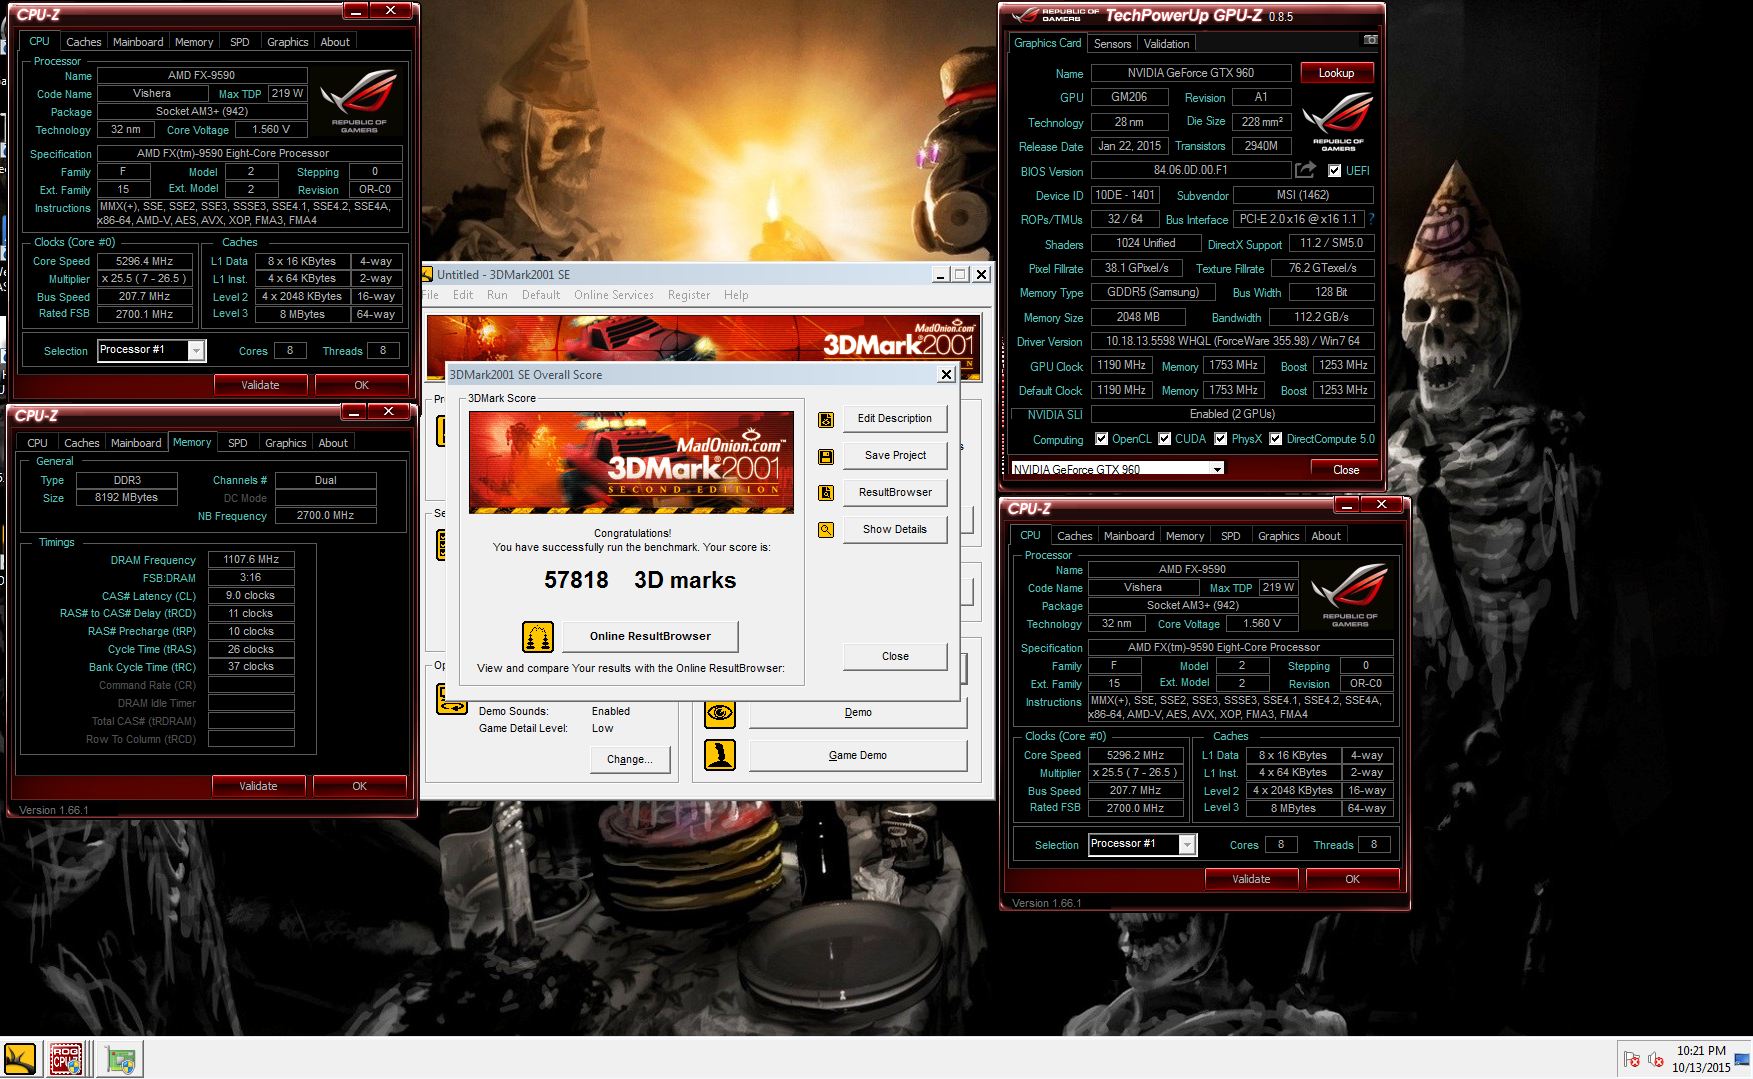The image size is (1753, 1079).
Task: Toggle the DirectCompute 5.0 checkbox
Action: tap(1275, 439)
